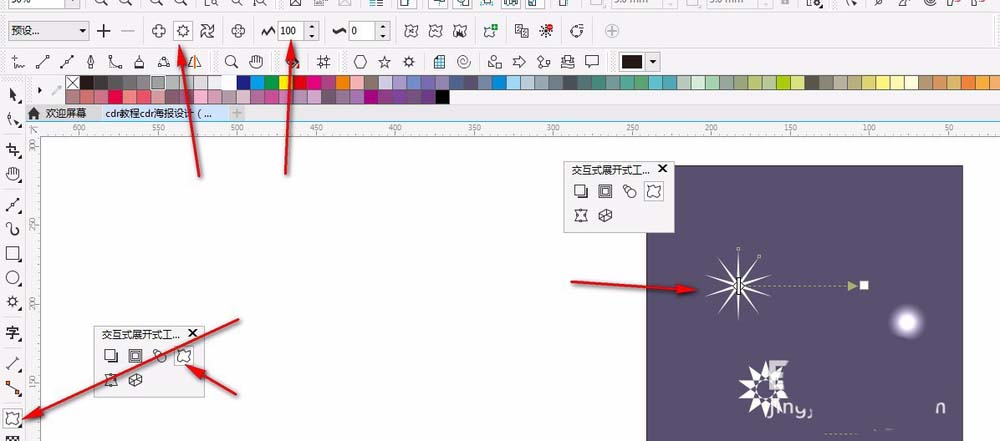Screen dimensions: 1000x441
Task: Expand the color palette flyout arrow
Action: tap(40, 90)
